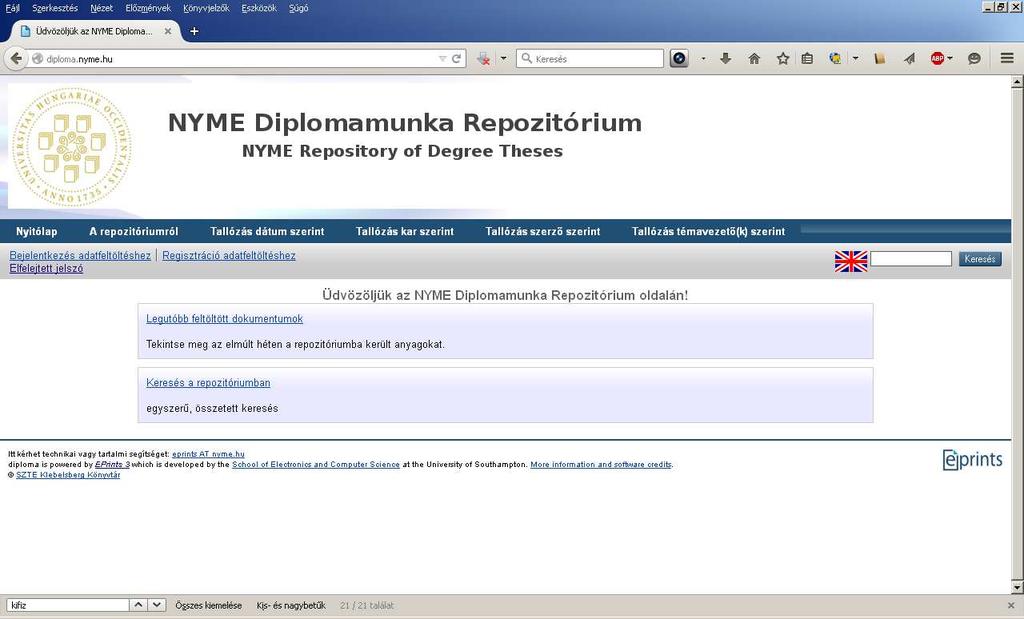Close the Üdvözöljük az NYME Diploma tab

[168, 31]
